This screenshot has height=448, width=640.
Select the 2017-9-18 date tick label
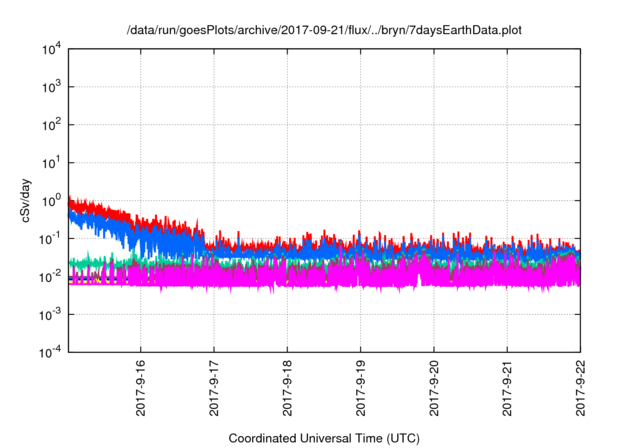pyautogui.click(x=287, y=388)
